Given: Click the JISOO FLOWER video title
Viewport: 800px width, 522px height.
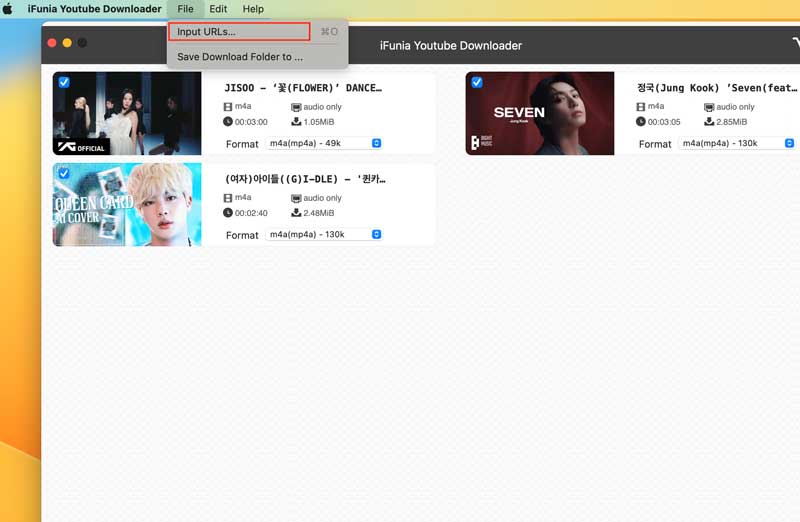Looking at the screenshot, I should pos(304,87).
